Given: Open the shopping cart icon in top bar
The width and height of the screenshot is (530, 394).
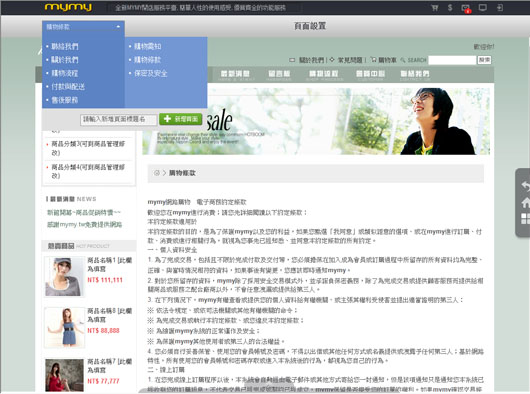Looking at the screenshot, I should click(435, 7).
